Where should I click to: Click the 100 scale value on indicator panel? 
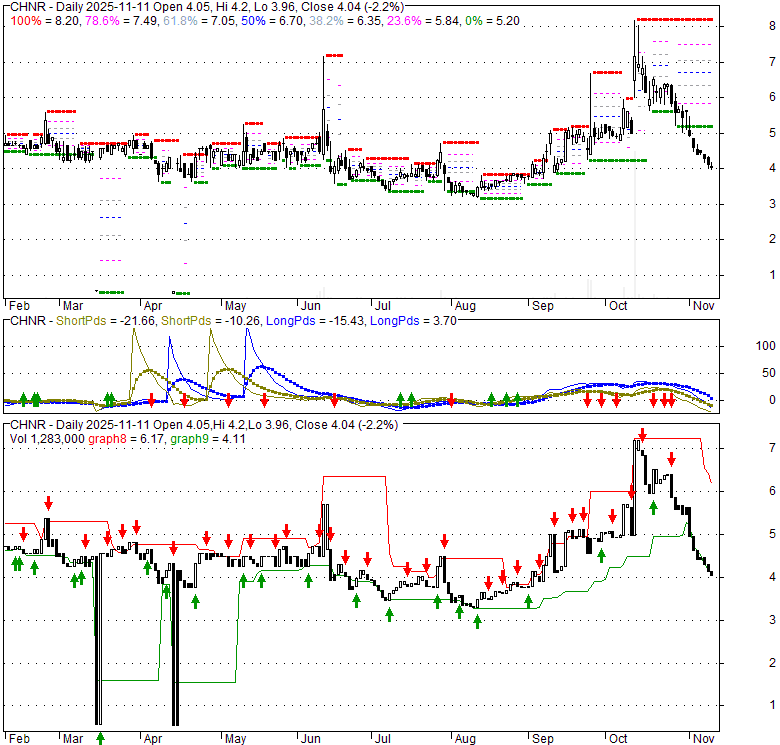click(765, 346)
